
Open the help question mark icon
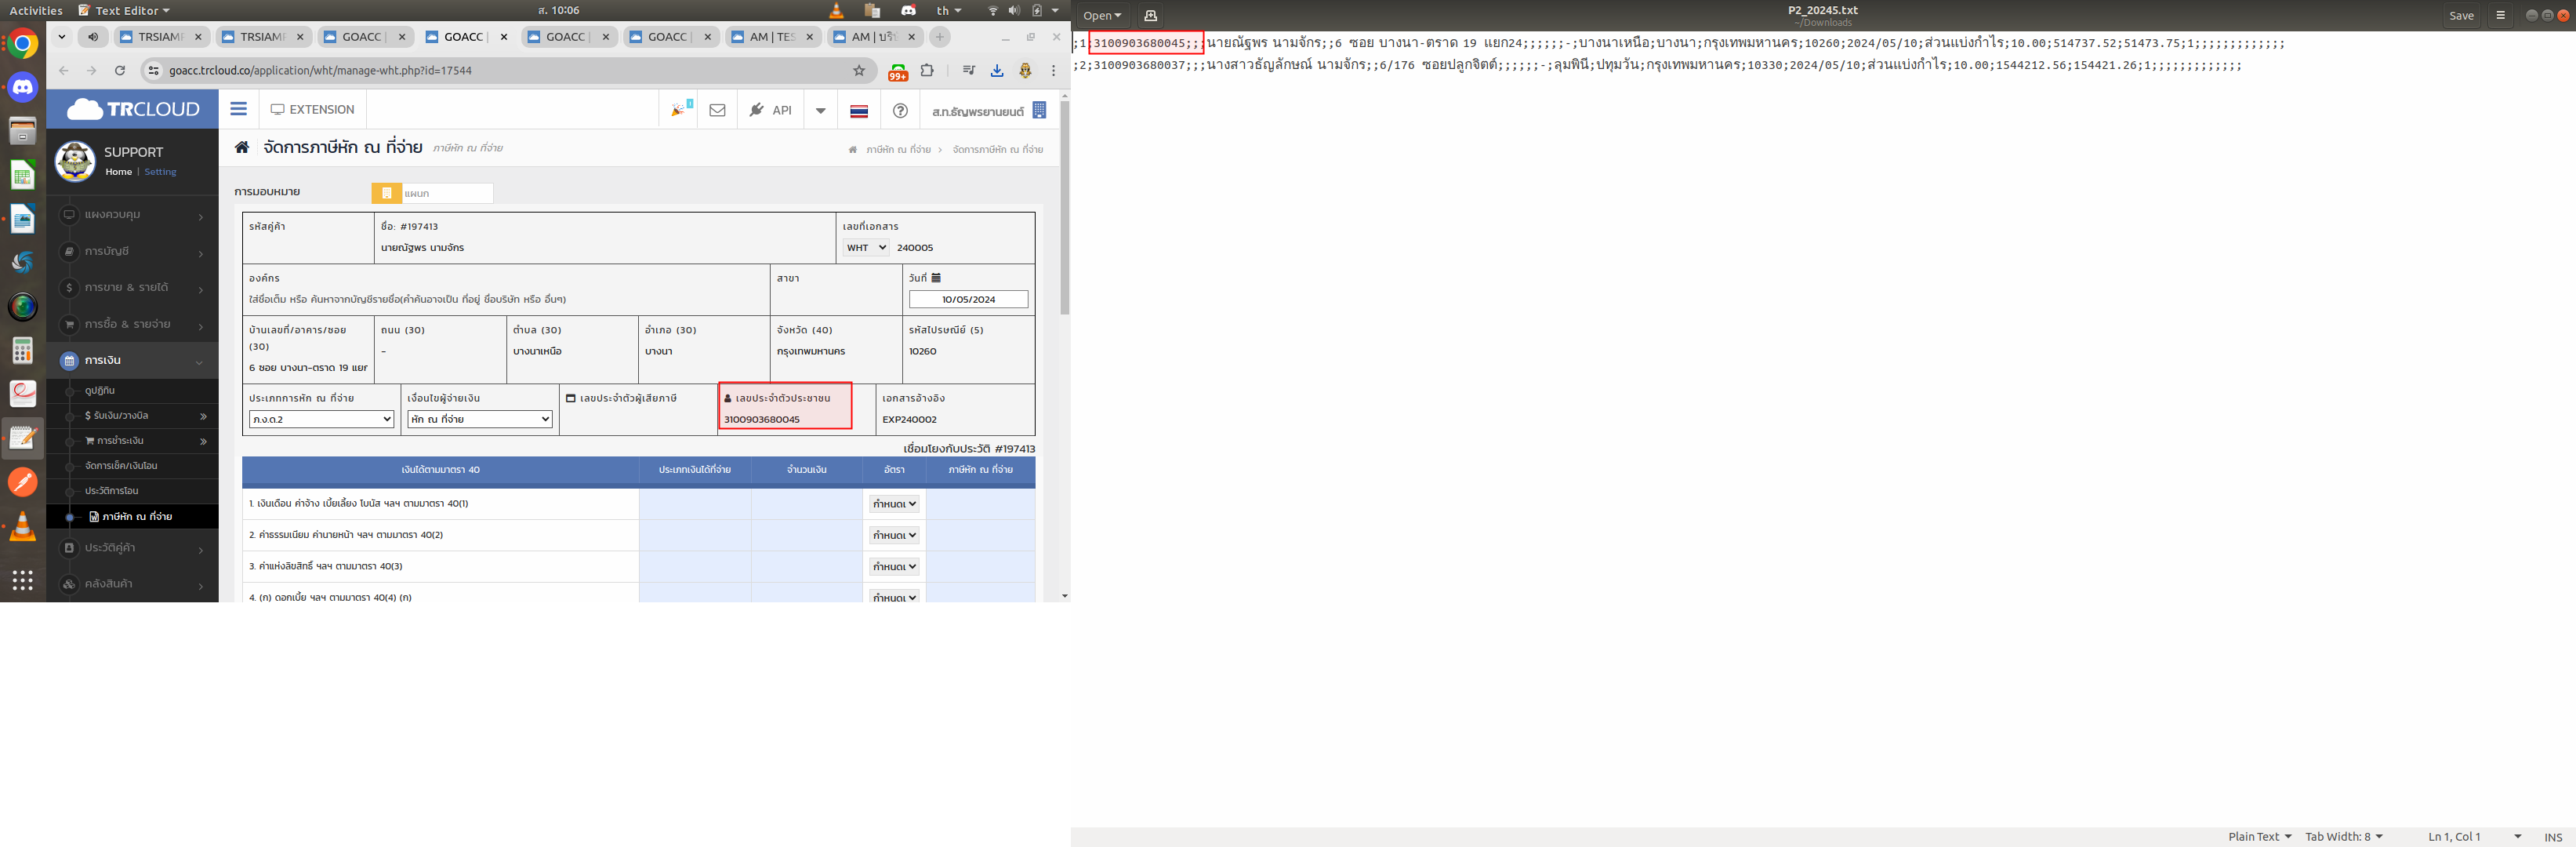(900, 110)
